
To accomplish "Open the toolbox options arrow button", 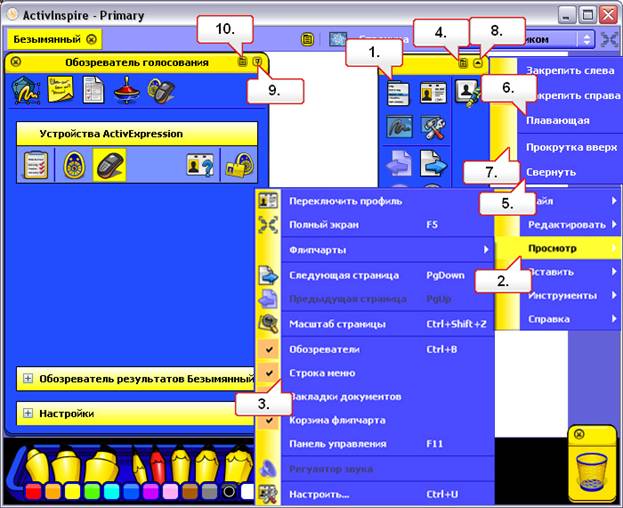I will tap(478, 62).
